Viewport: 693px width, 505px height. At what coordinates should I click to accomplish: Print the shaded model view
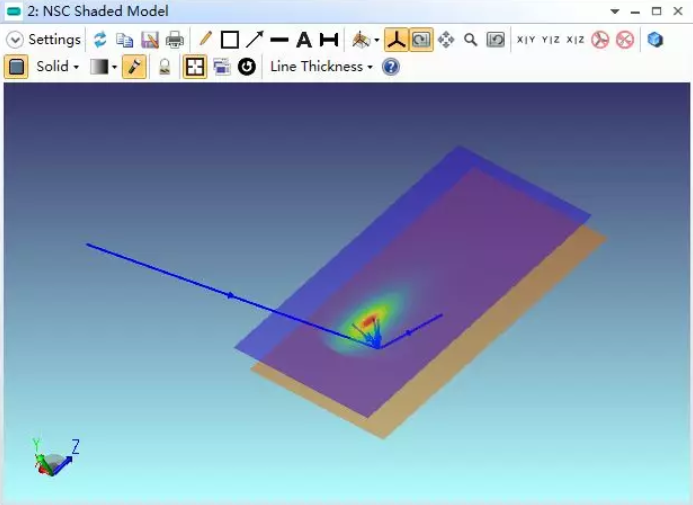coord(175,40)
